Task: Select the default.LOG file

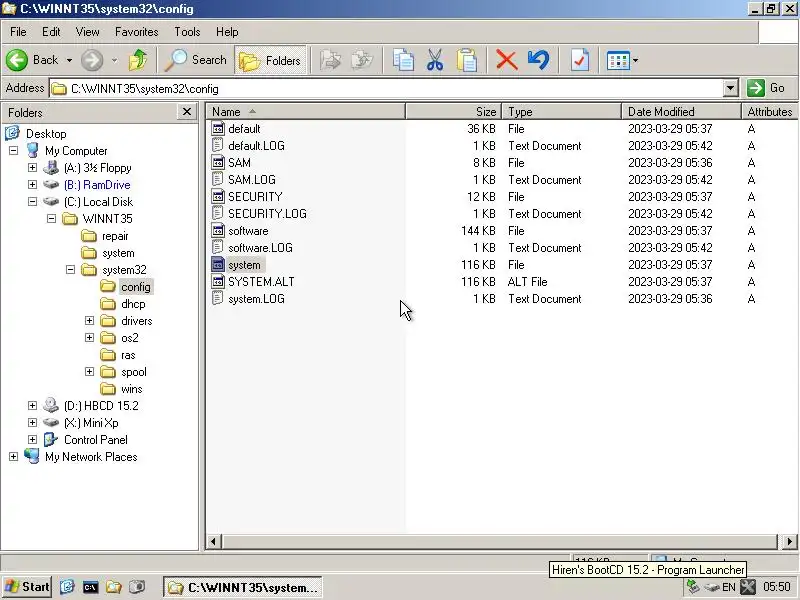Action: 256,145
